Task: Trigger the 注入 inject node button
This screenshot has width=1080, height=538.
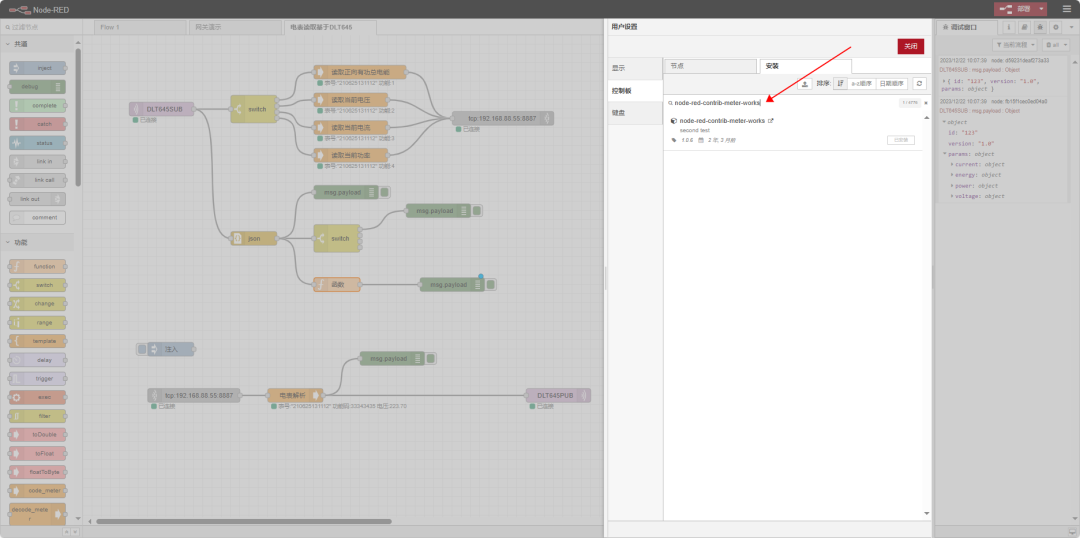Action: (x=142, y=349)
